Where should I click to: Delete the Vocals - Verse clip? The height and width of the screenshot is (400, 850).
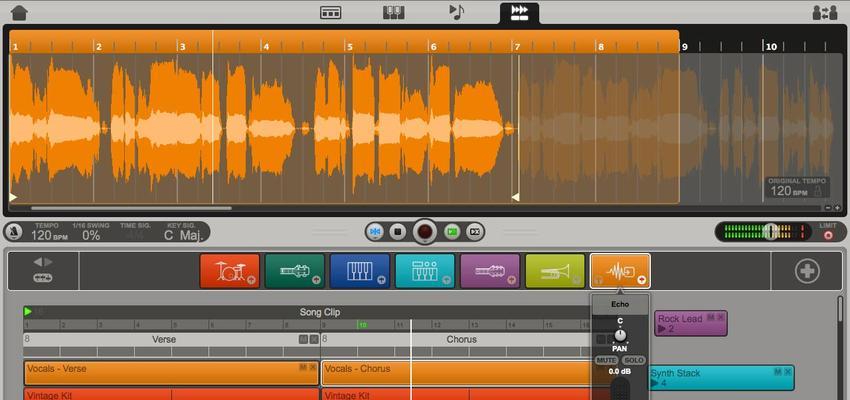click(x=313, y=367)
